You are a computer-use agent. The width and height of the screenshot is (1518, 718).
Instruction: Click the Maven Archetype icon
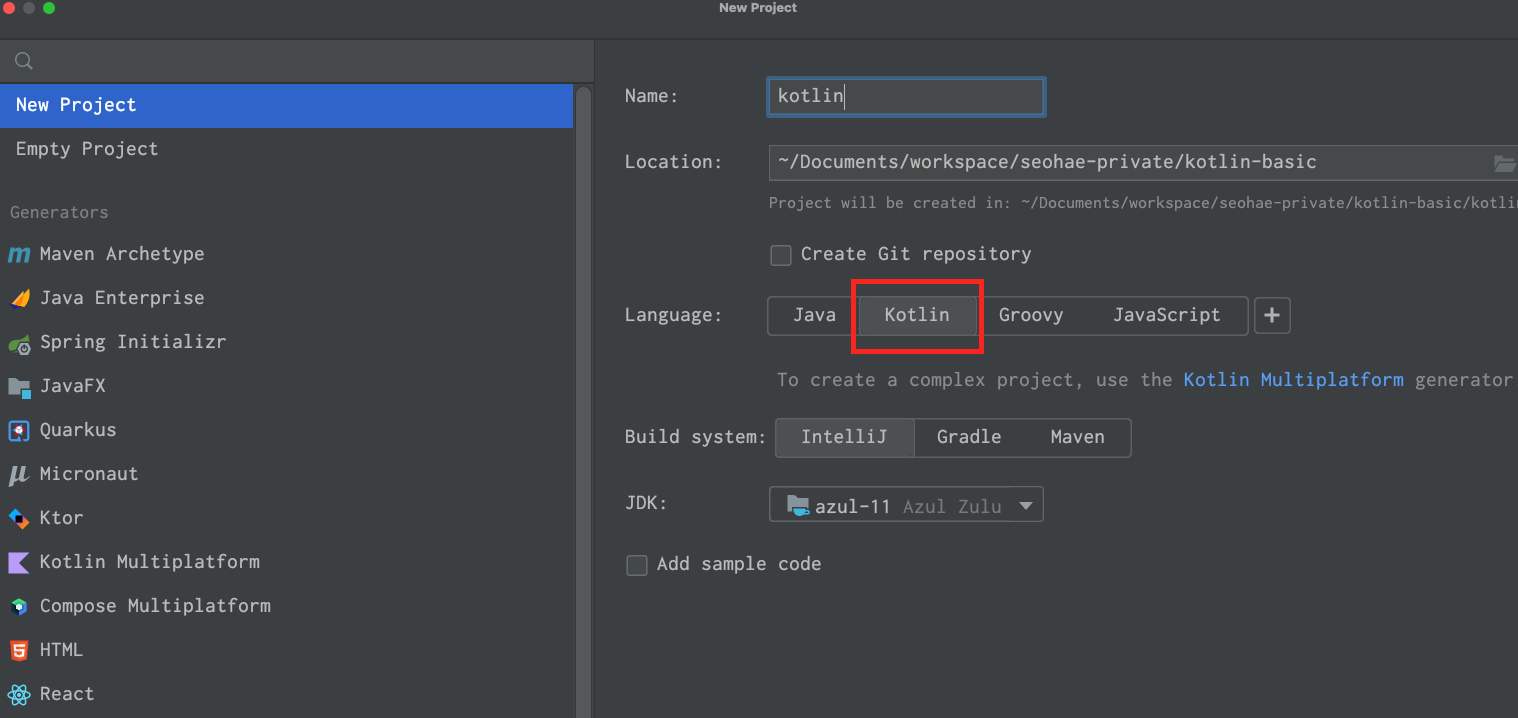pyautogui.click(x=19, y=255)
